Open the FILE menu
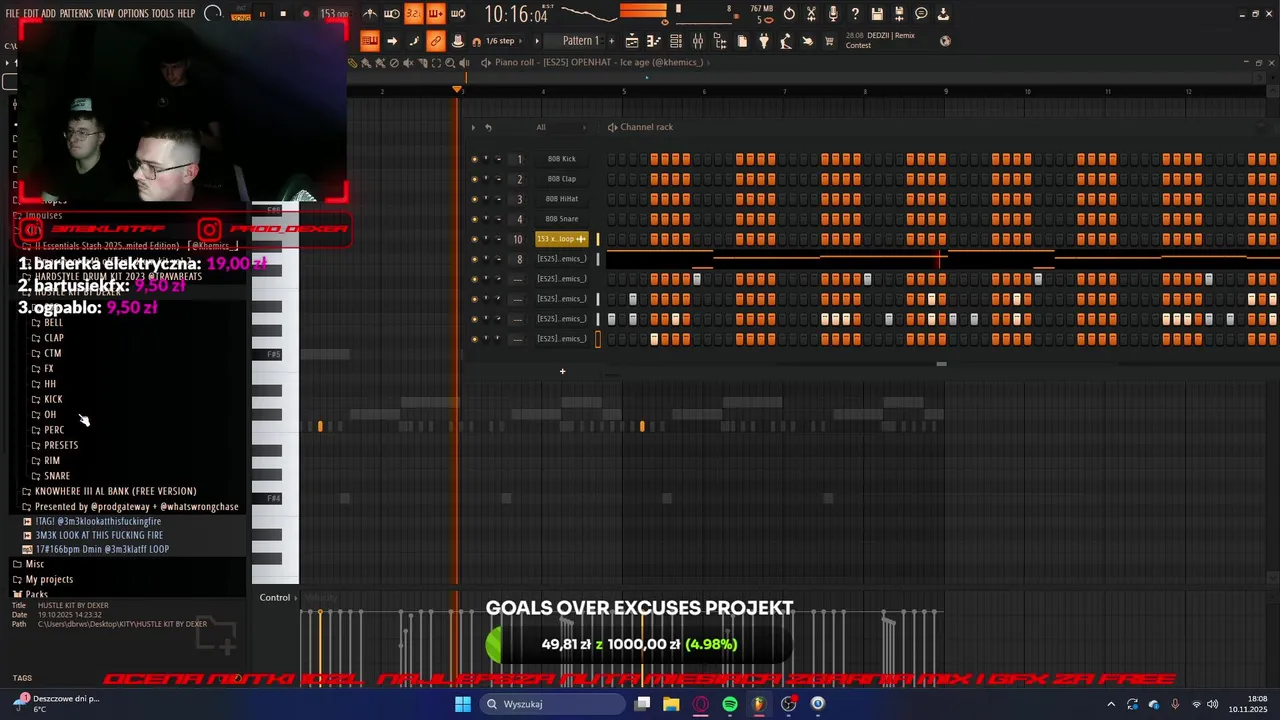The height and width of the screenshot is (720, 1280). click(12, 13)
